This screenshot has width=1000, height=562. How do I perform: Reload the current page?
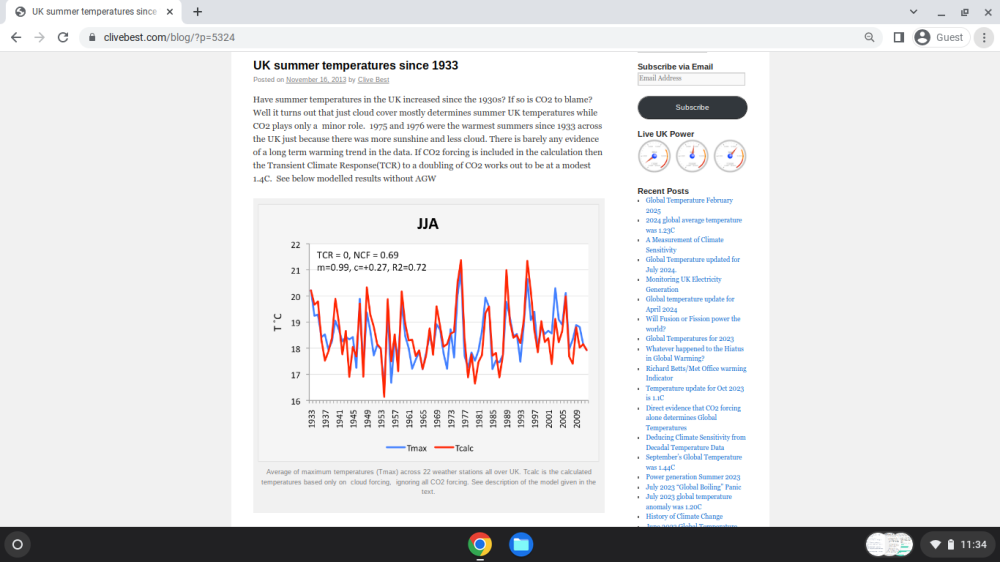click(x=62, y=38)
